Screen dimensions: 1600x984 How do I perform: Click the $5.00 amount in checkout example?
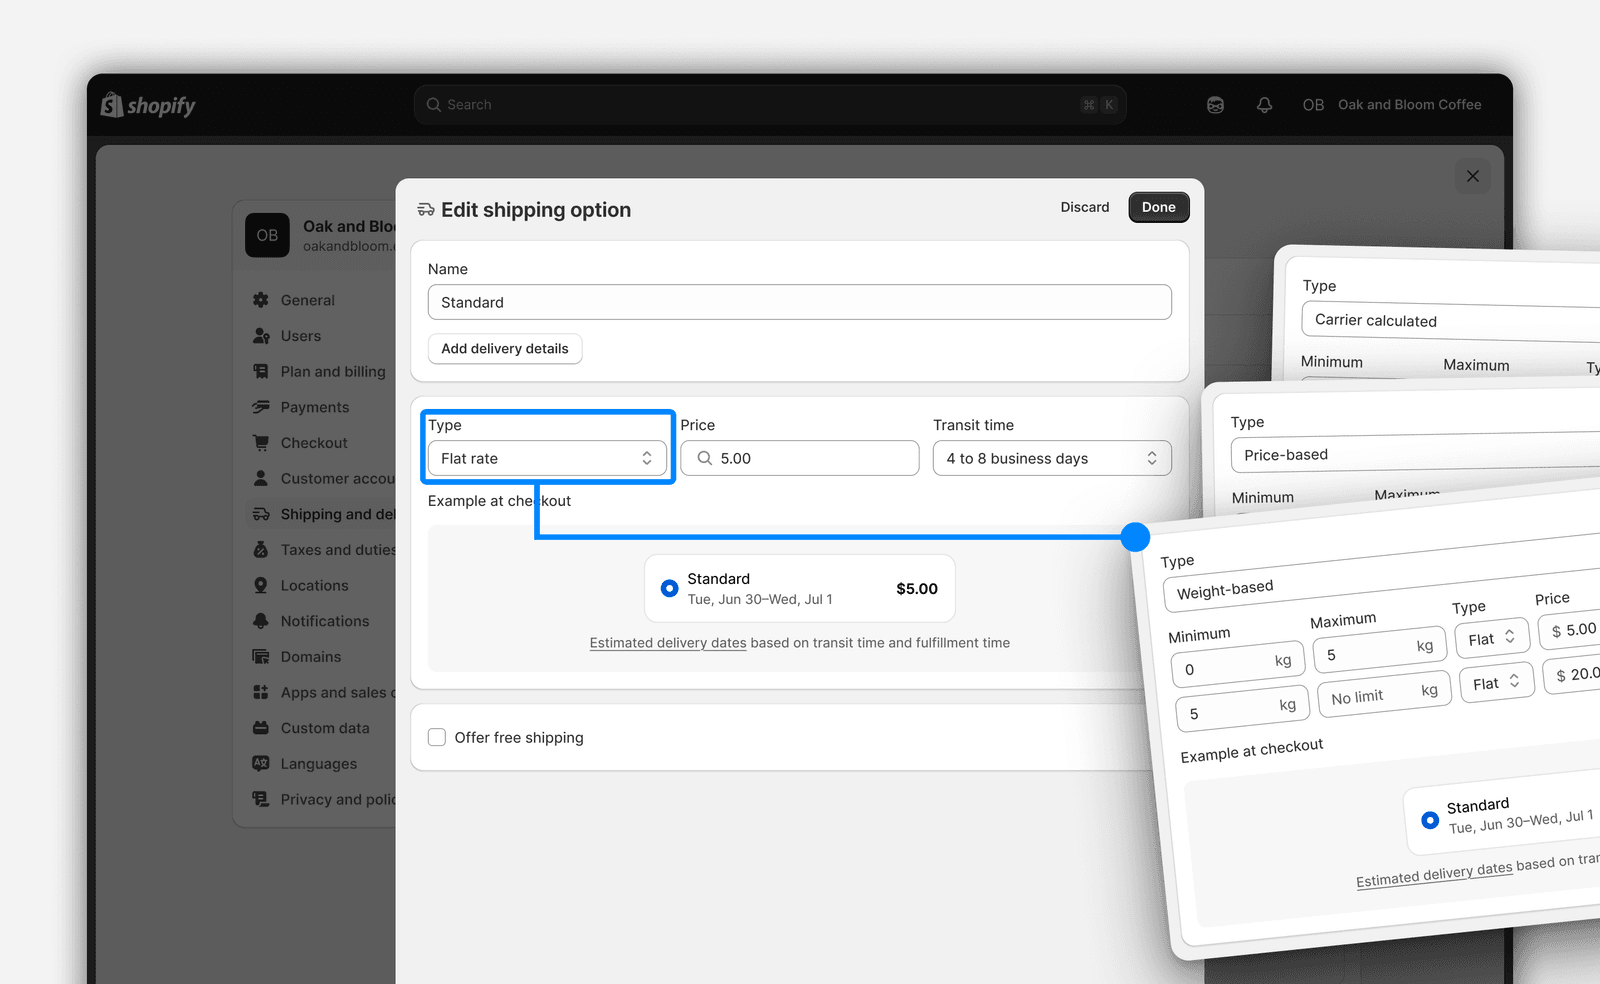[x=917, y=589]
